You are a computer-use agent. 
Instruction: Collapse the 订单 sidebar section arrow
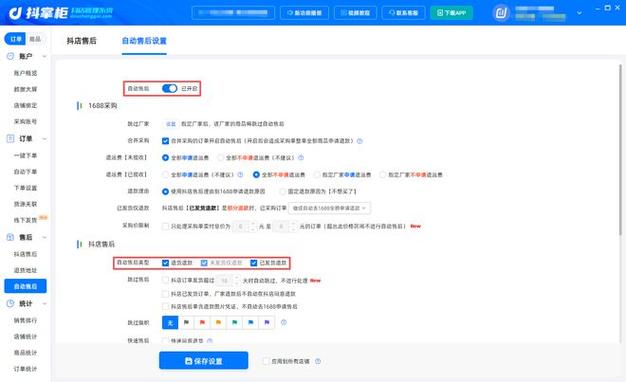tap(44, 139)
